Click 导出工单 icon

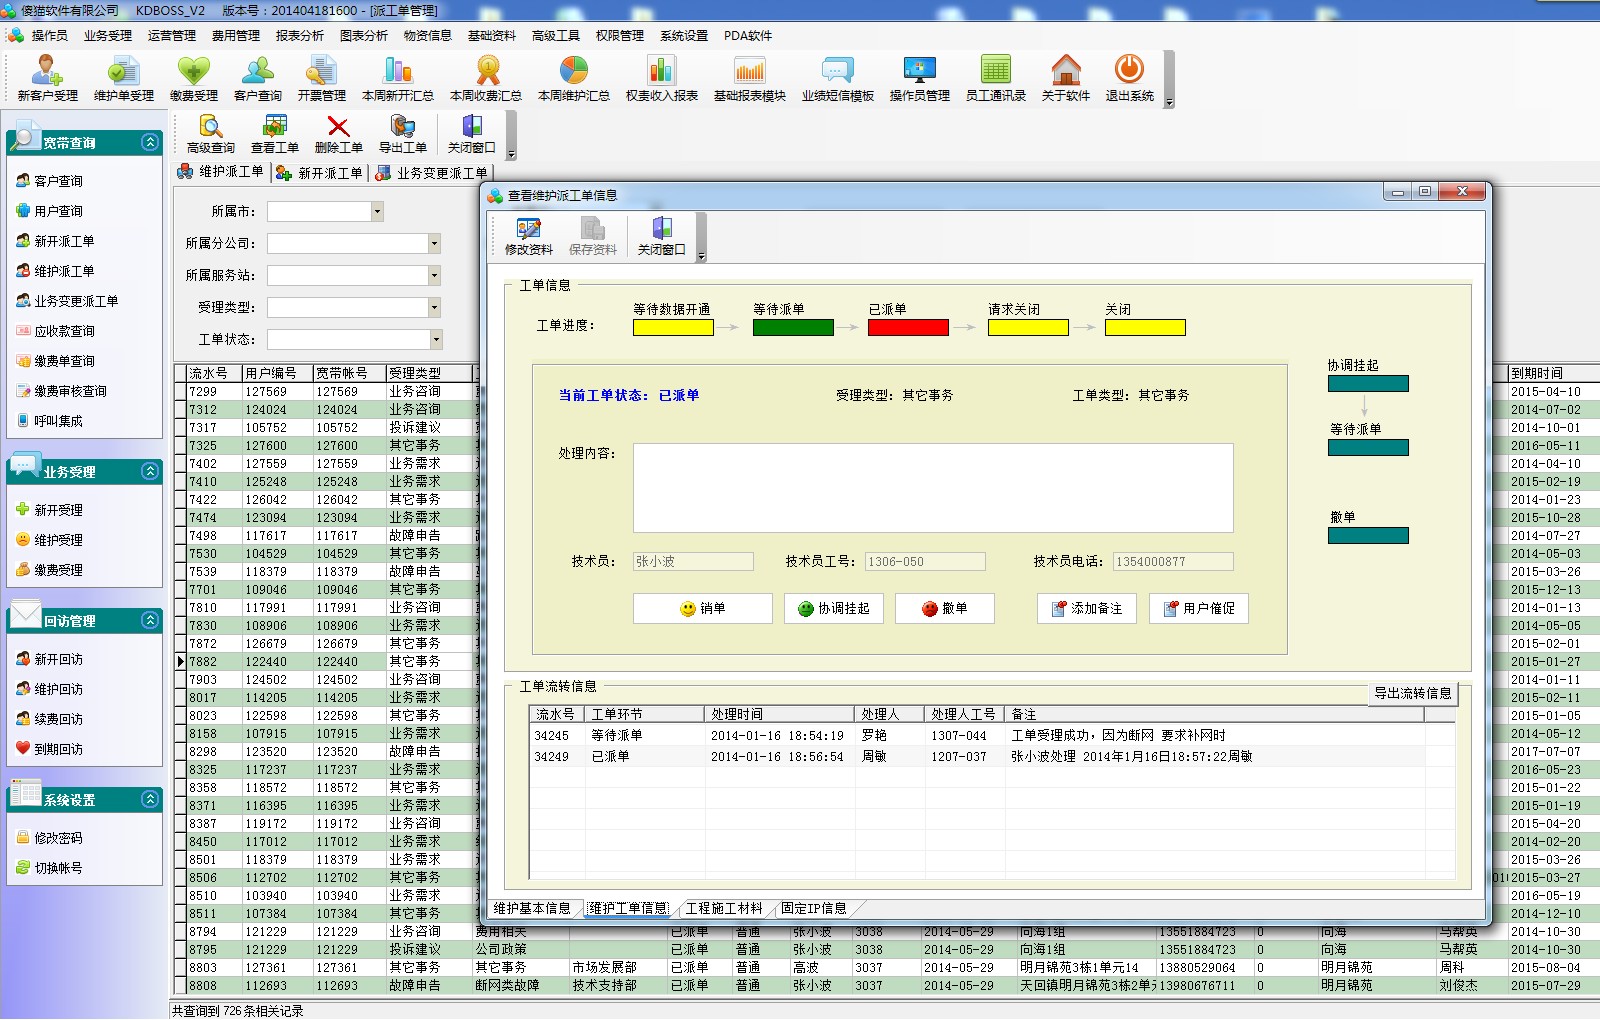pos(402,133)
